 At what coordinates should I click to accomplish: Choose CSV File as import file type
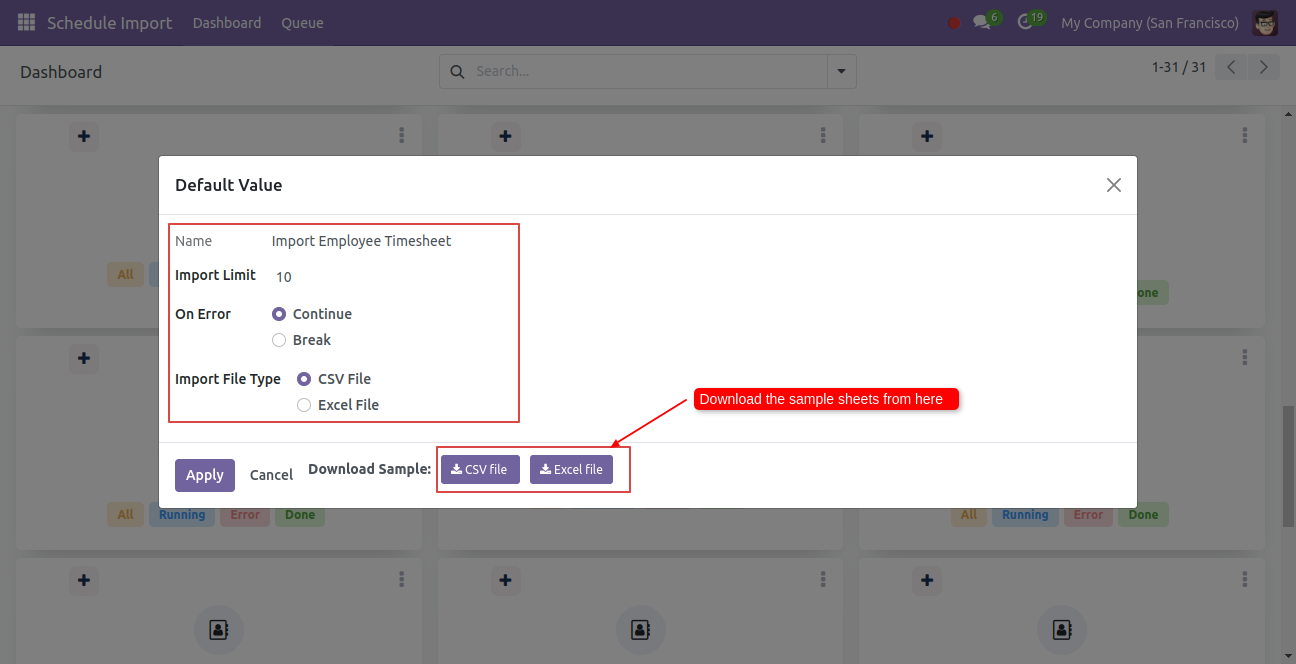click(304, 379)
